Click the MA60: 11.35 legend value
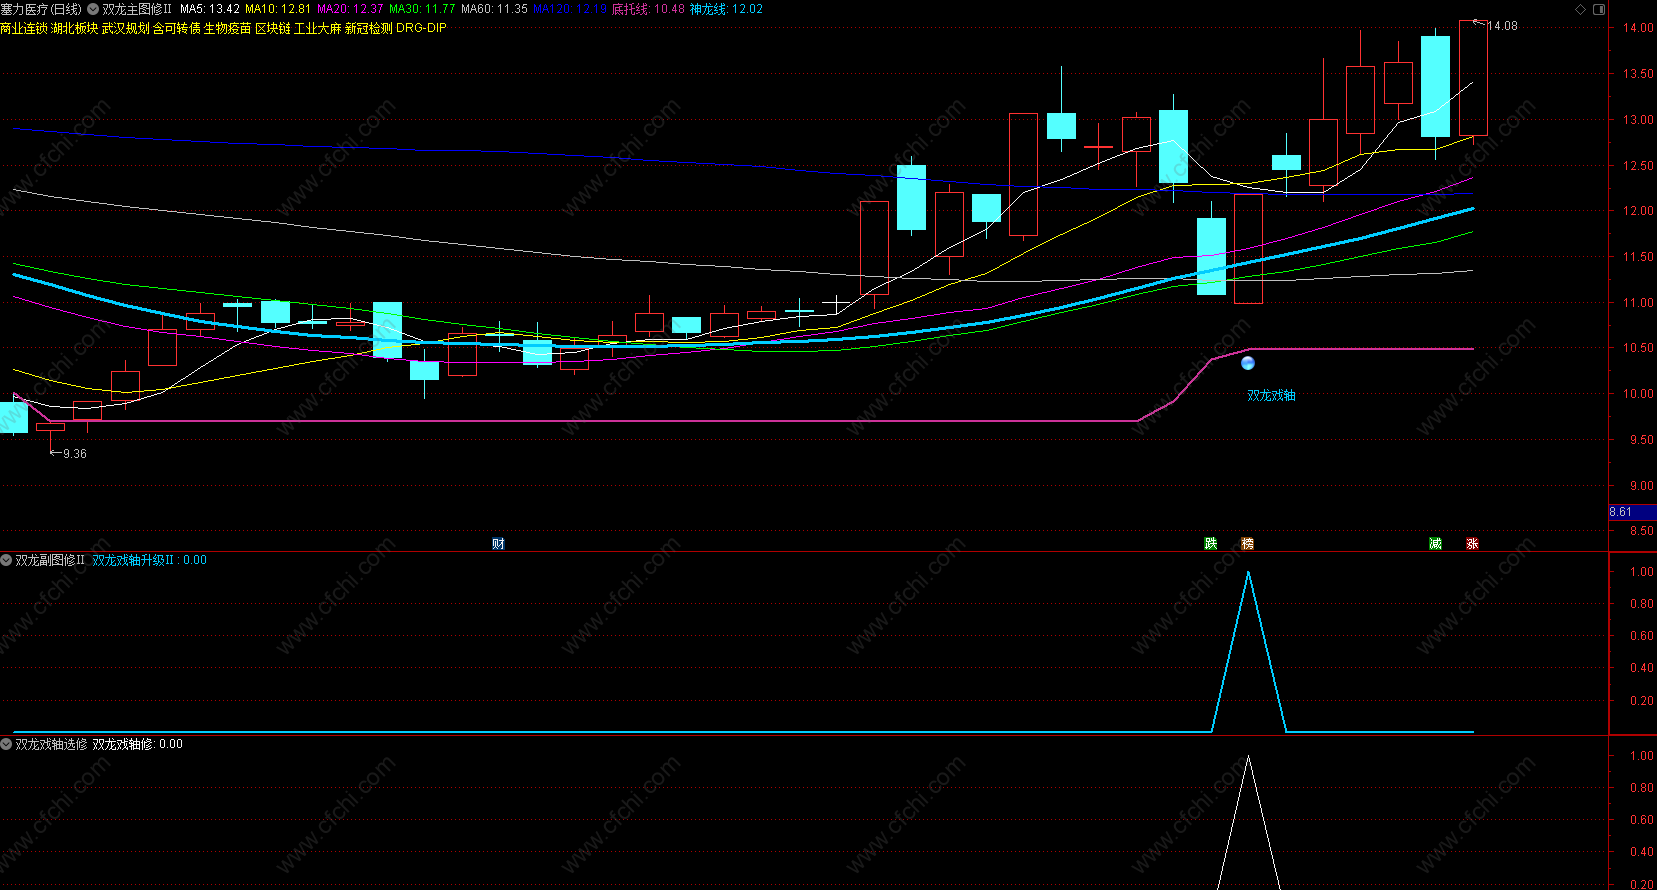The width and height of the screenshot is (1657, 890). 494,9
